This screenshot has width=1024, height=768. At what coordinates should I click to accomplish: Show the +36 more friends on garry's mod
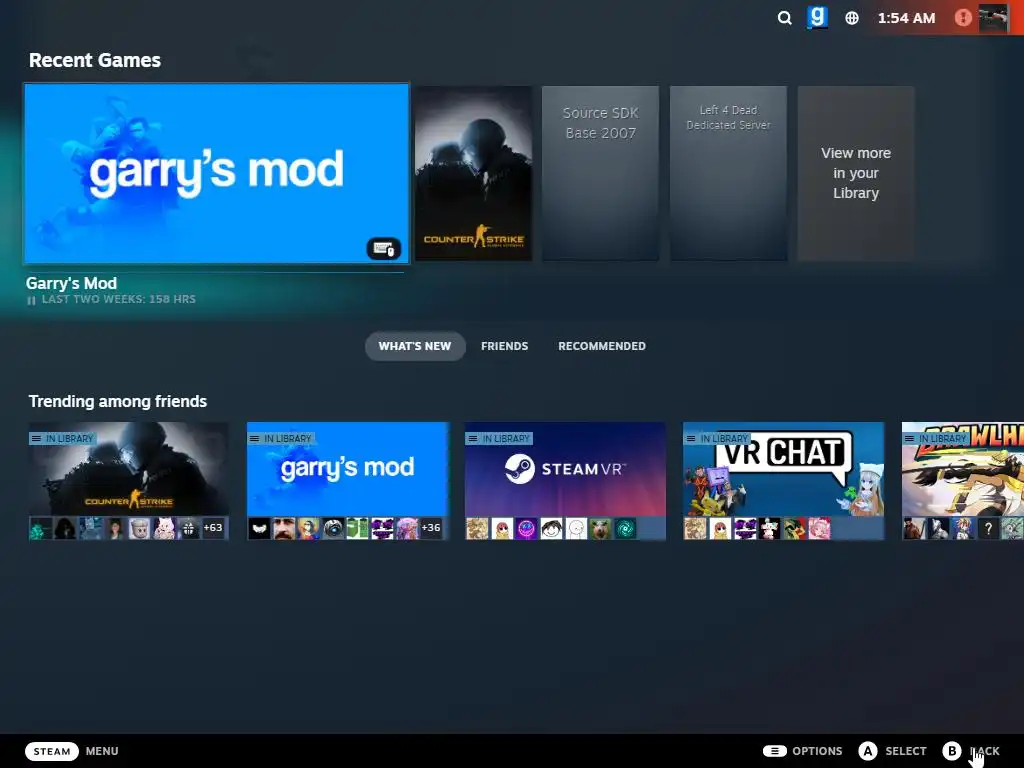(431, 528)
